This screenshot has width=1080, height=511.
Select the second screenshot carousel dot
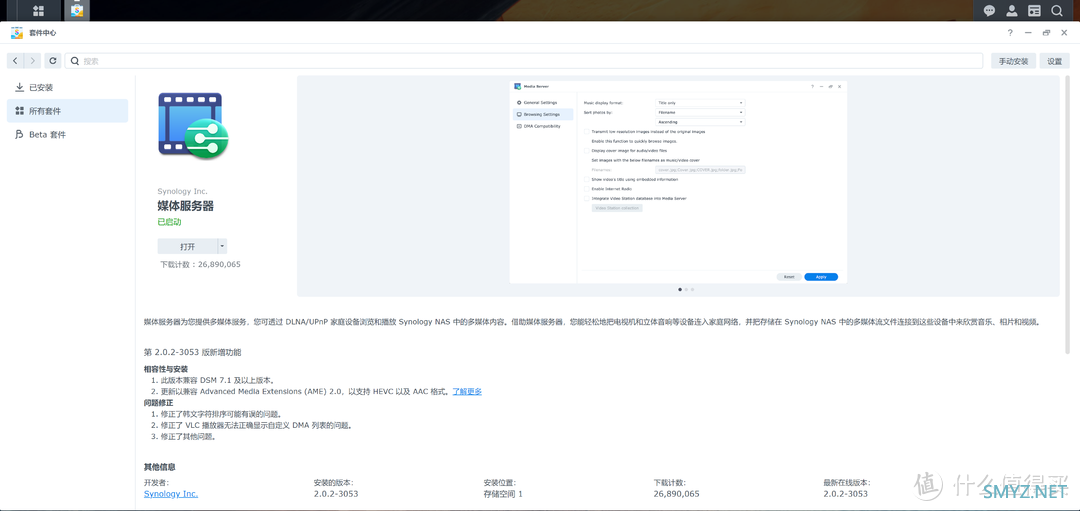(x=687, y=289)
